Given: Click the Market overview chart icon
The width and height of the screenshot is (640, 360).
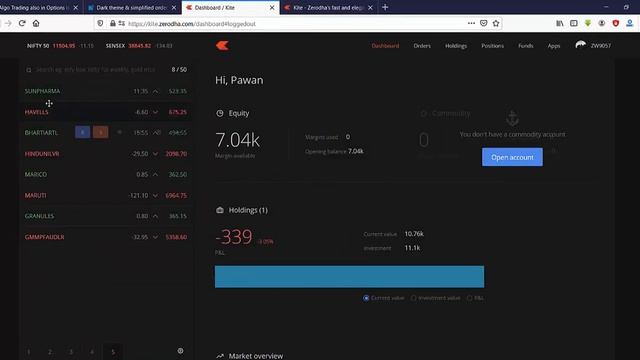Looking at the screenshot, I should tap(220, 356).
